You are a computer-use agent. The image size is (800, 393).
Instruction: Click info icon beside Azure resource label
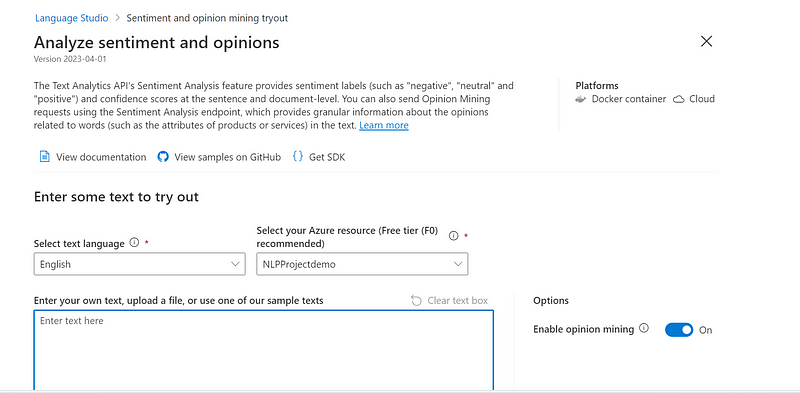(x=454, y=236)
